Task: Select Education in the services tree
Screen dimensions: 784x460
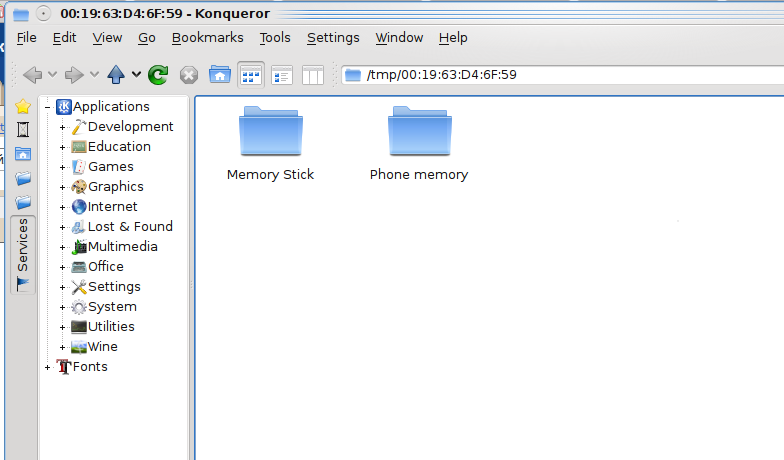Action: 111,146
